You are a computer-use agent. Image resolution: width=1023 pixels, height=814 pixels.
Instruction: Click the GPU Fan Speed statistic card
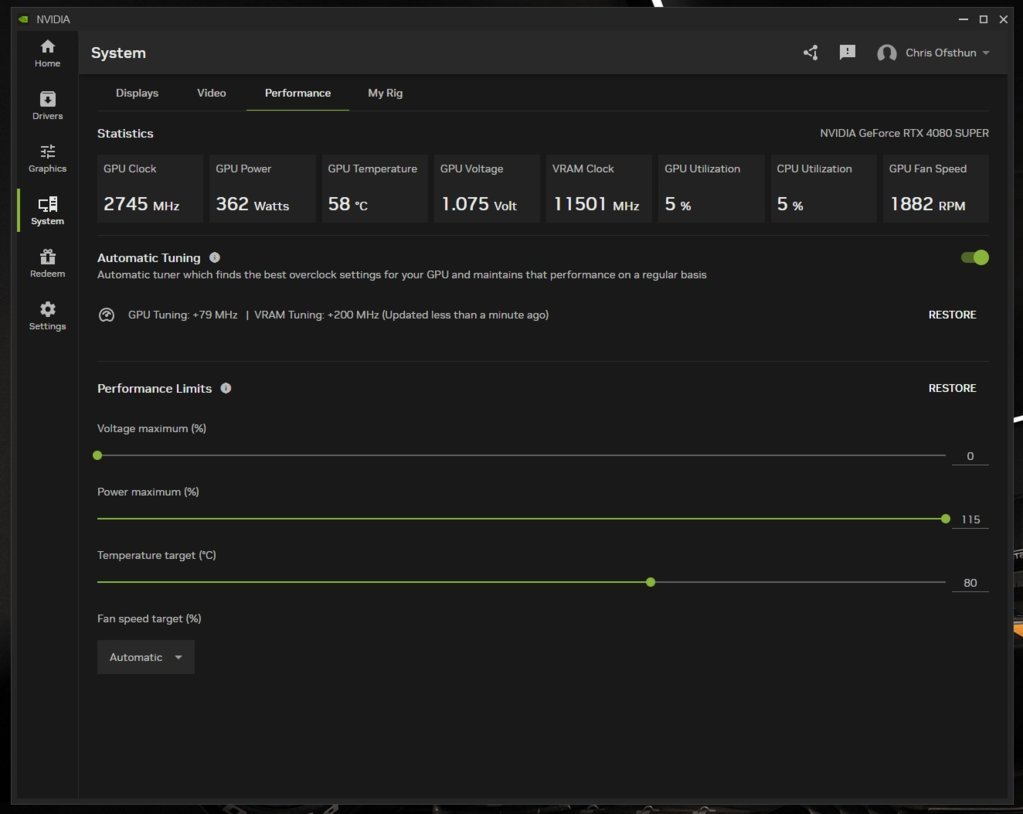pos(936,188)
